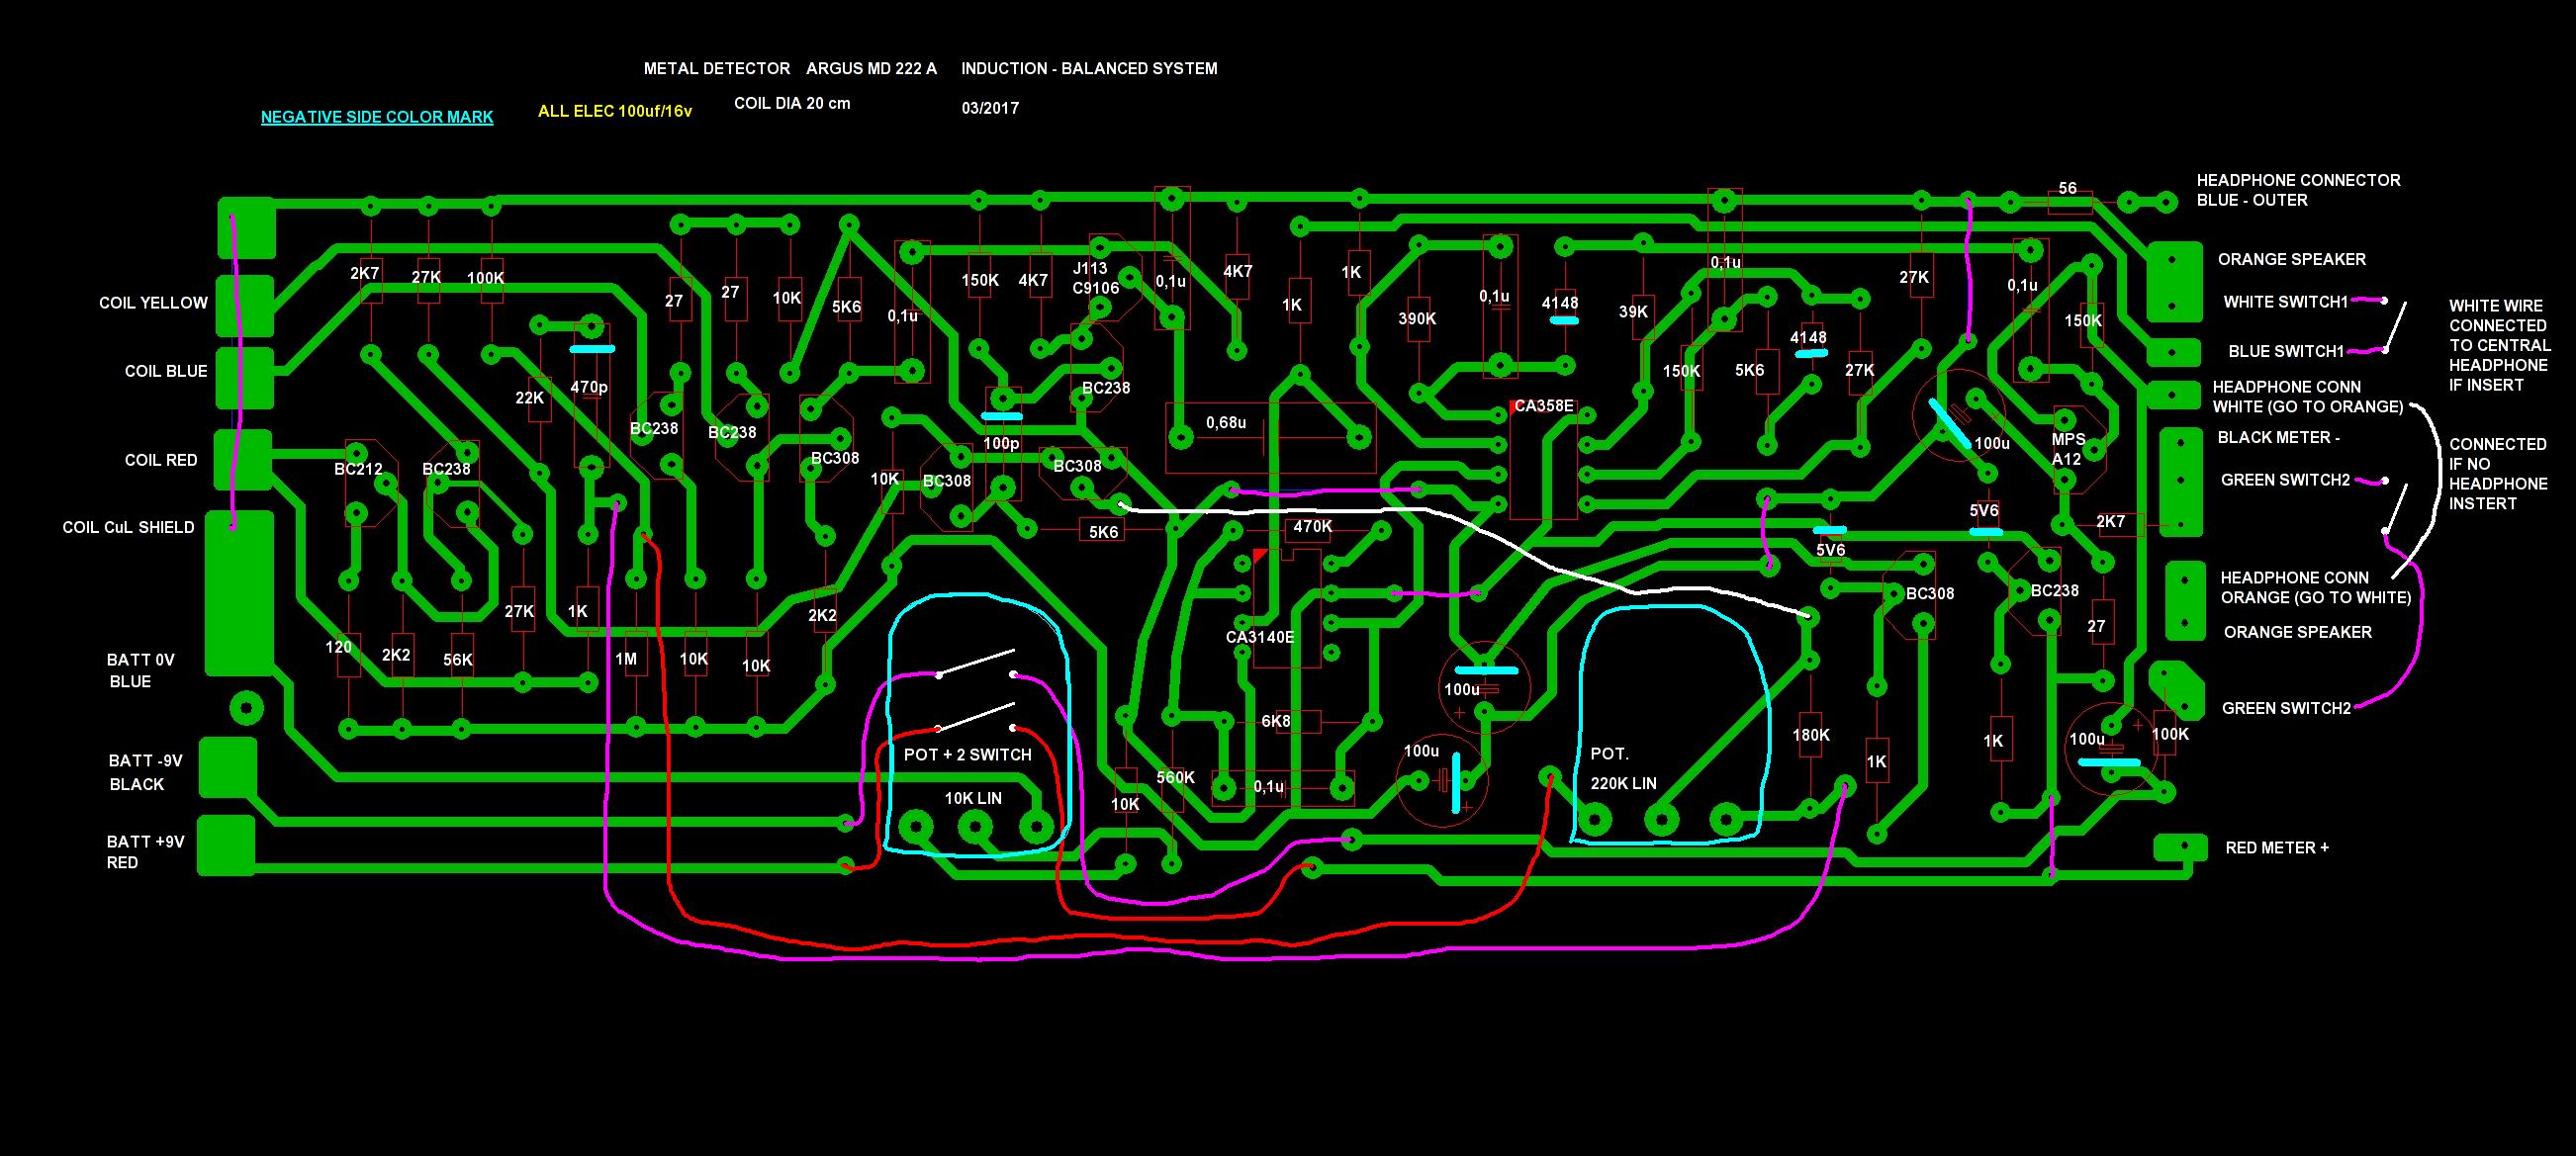Click the 560K resistor label
This screenshot has width=2576, height=1156.
point(1175,777)
